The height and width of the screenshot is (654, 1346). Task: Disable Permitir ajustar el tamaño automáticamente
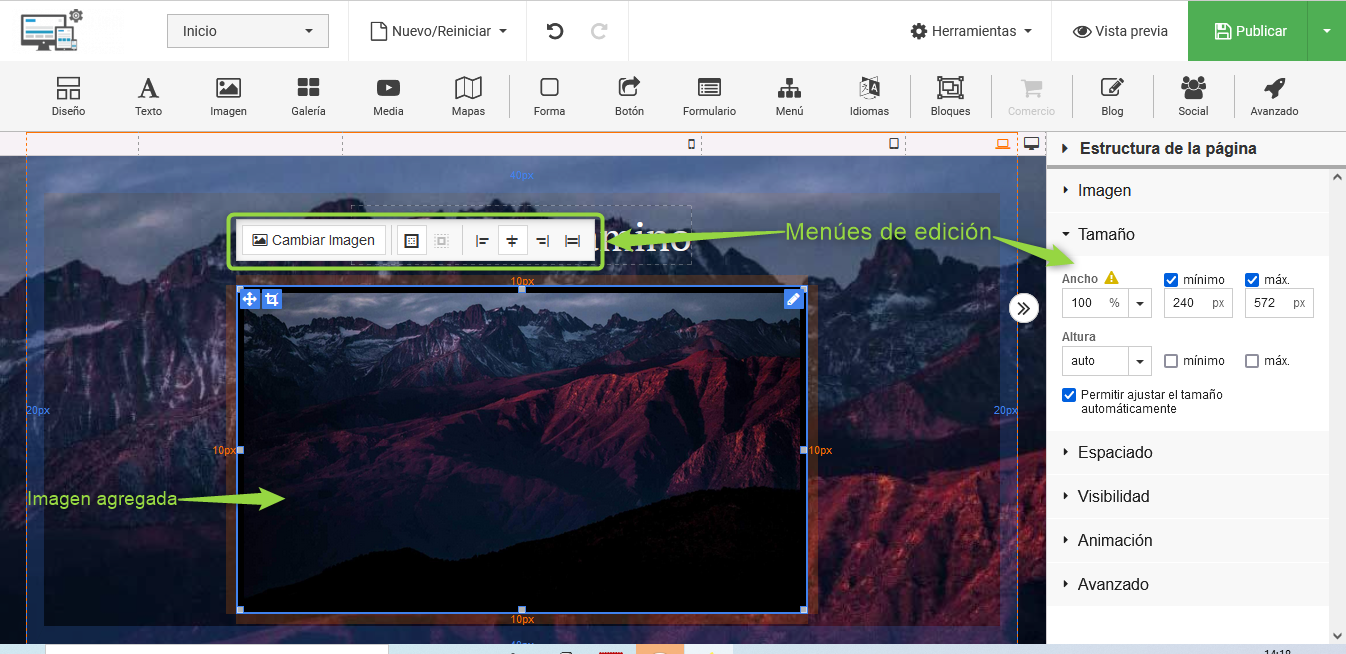(1069, 395)
